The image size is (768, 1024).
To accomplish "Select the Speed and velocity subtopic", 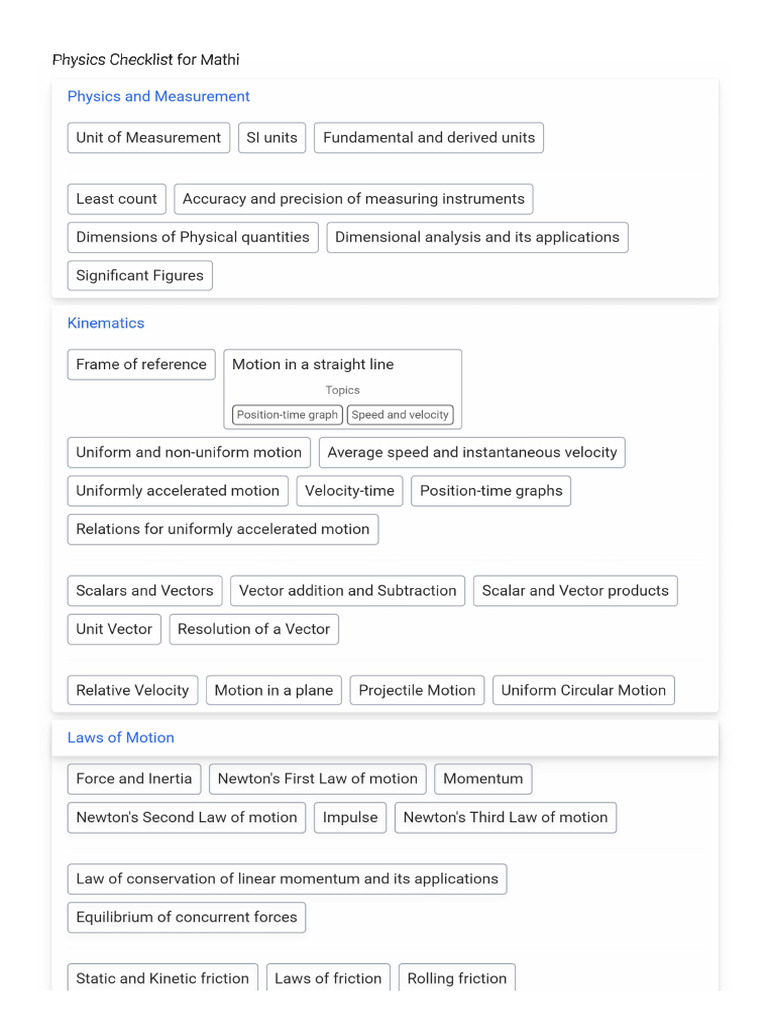I will 400,415.
